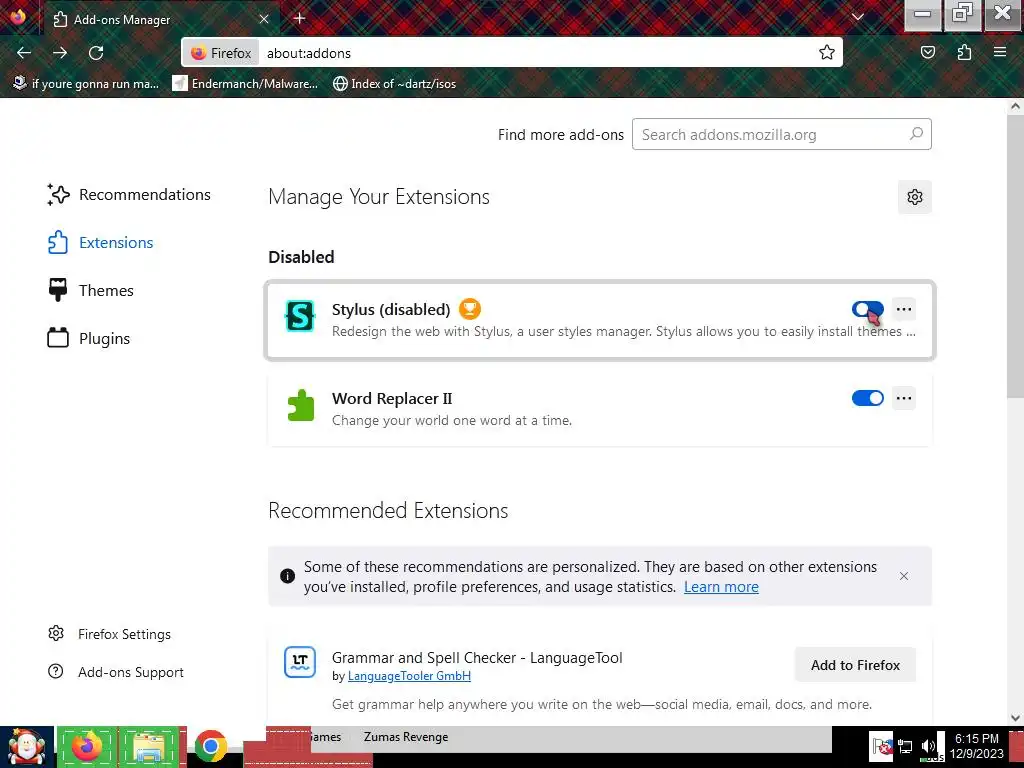Click the scrollbar down arrow
Screen dimensions: 1024x768
pos(1015,718)
